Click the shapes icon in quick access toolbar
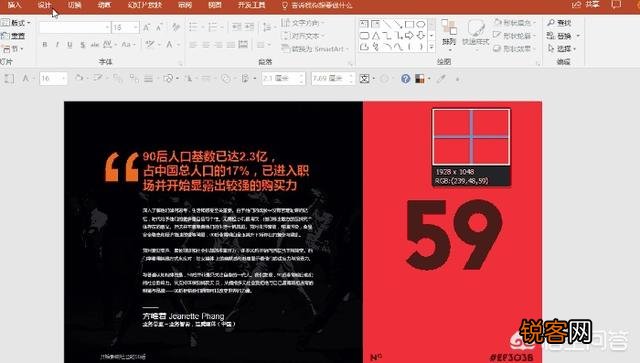Image resolution: width=640 pixels, height=363 pixels. click(169, 78)
